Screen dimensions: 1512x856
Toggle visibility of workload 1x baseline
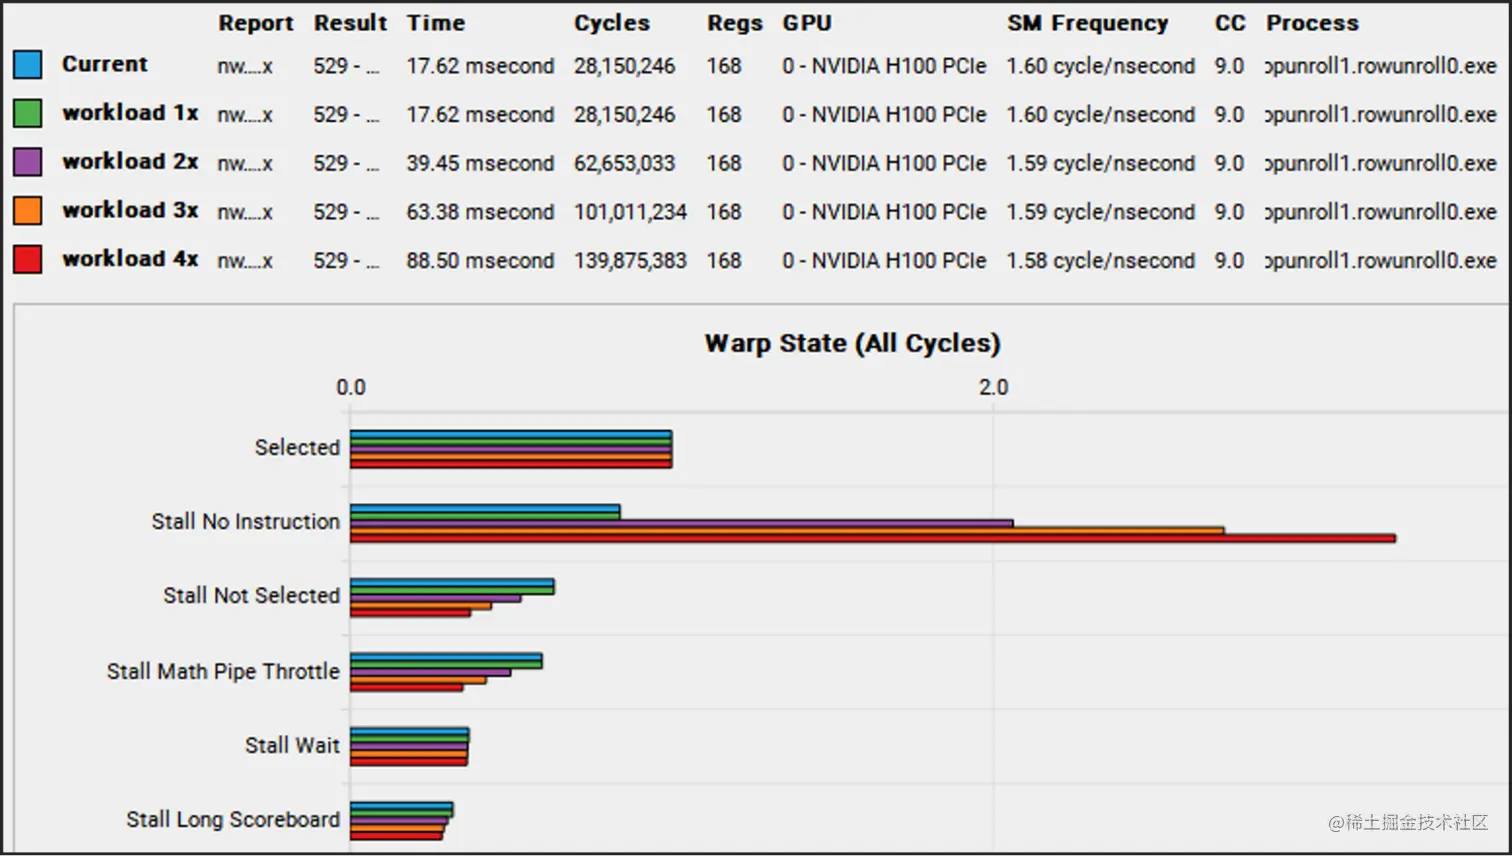pos(28,112)
